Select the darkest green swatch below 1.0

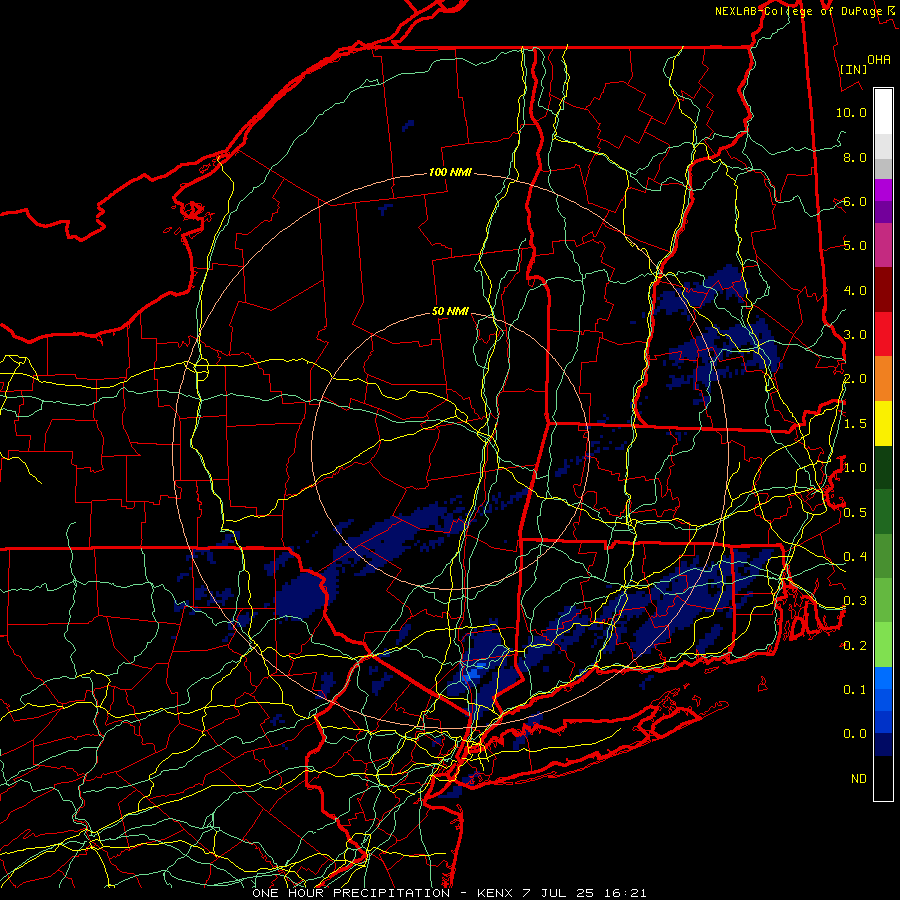pyautogui.click(x=883, y=467)
